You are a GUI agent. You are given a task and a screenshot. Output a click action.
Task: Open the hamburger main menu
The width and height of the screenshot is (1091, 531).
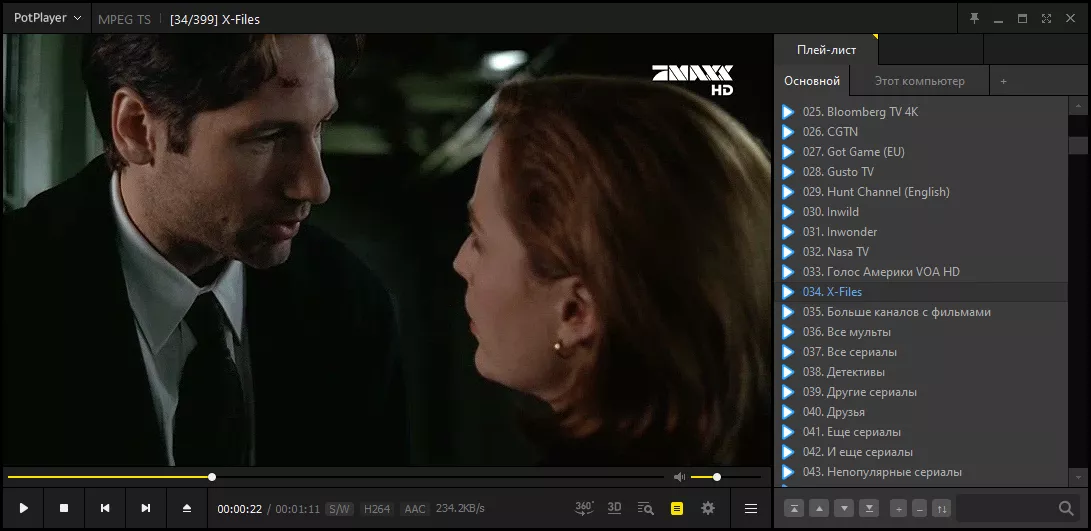[751, 509]
